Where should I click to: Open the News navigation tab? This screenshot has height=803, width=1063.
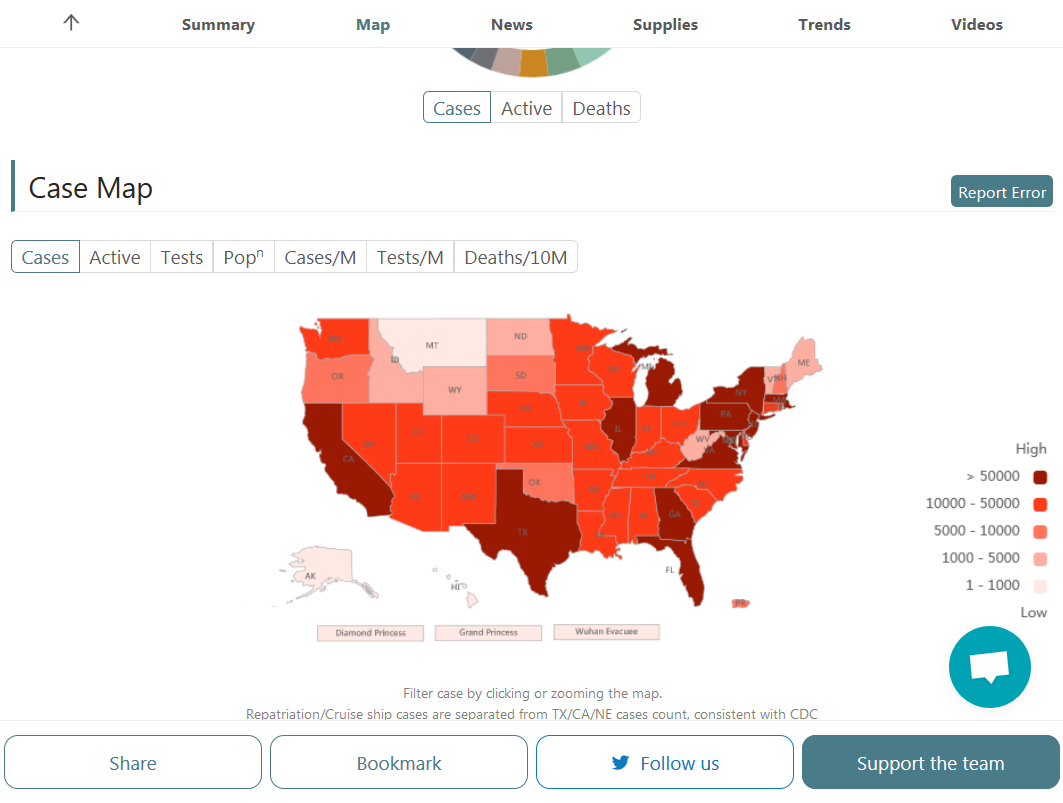pyautogui.click(x=512, y=24)
